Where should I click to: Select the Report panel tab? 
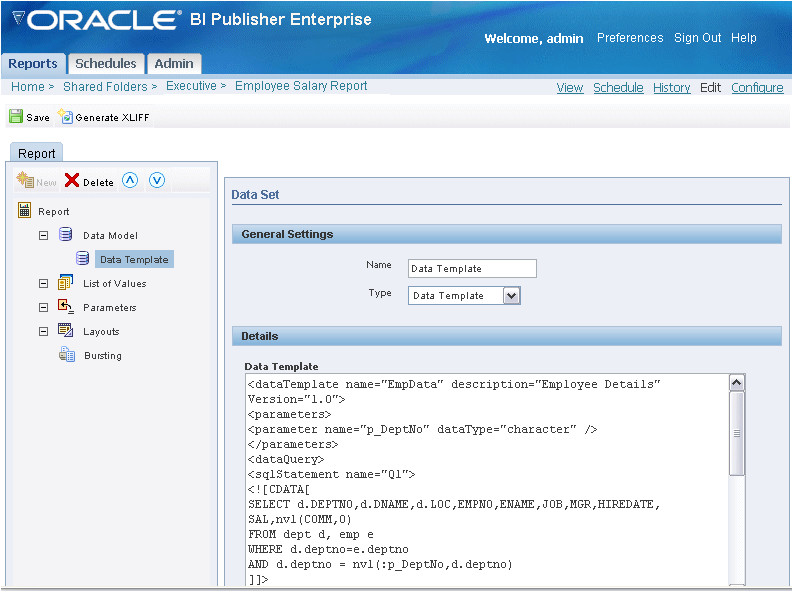[x=36, y=153]
